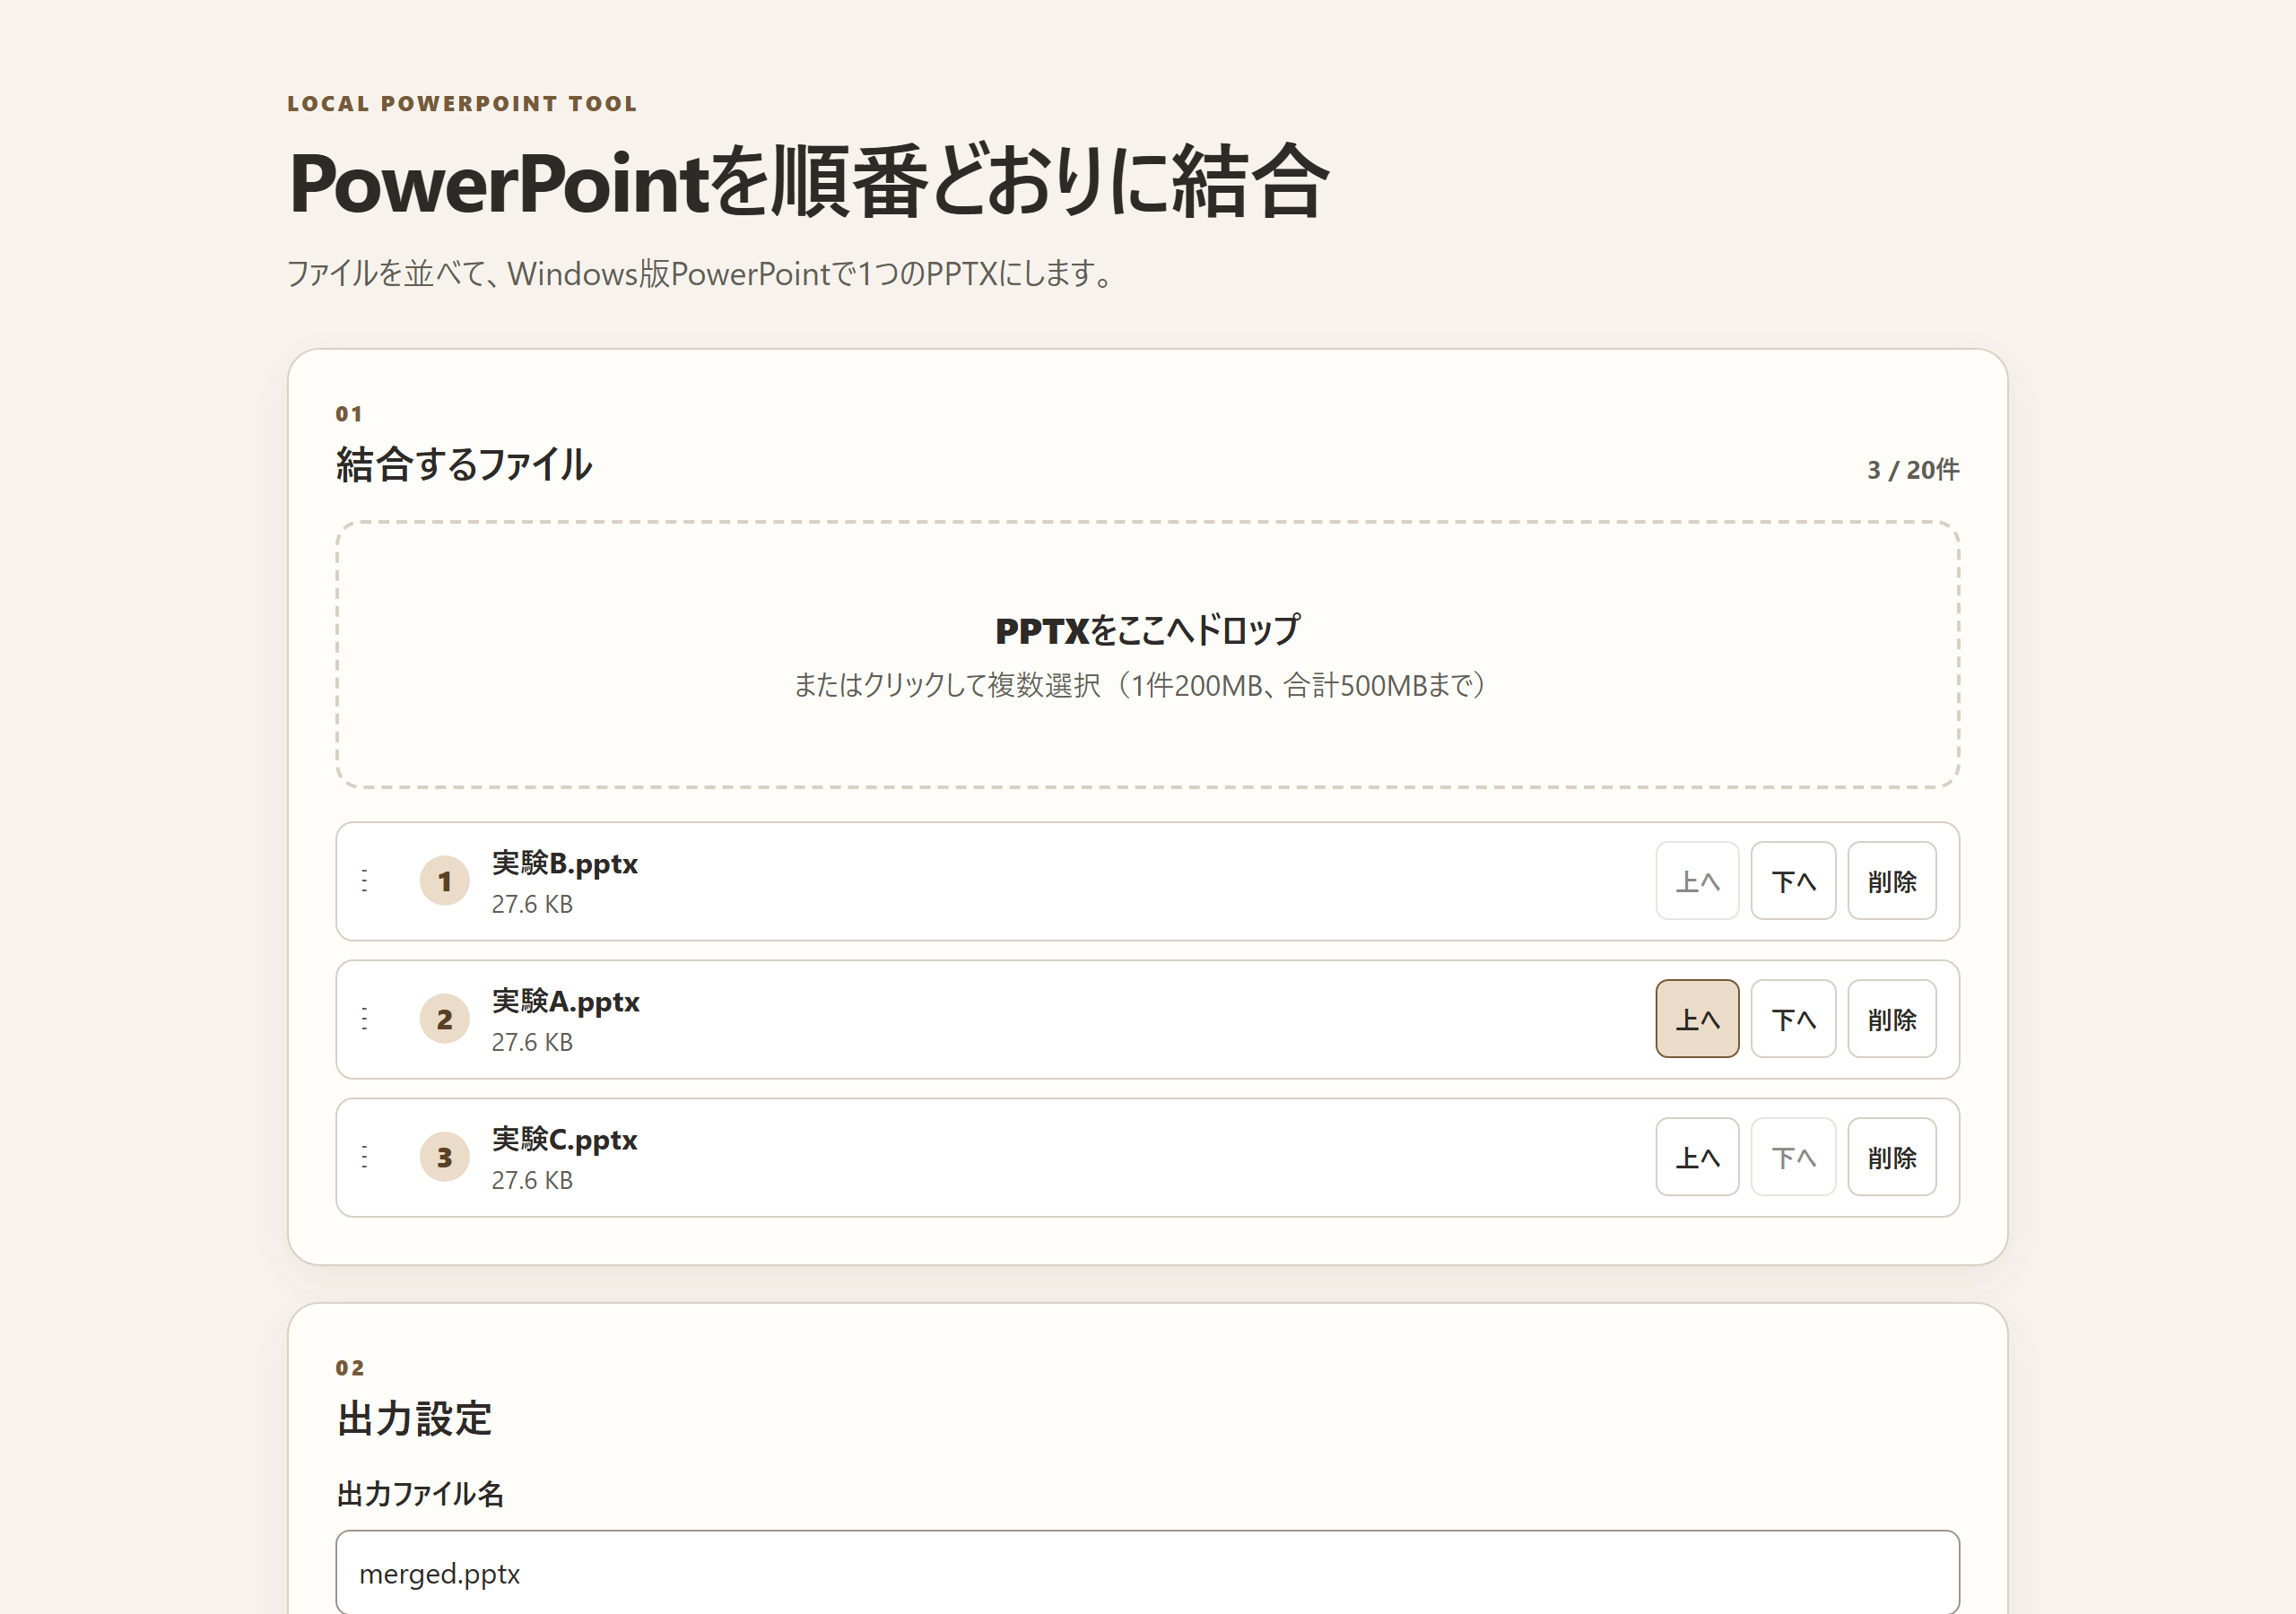Click the order badge 2 of 実験A.pptx
The height and width of the screenshot is (1614, 2296).
[445, 1019]
